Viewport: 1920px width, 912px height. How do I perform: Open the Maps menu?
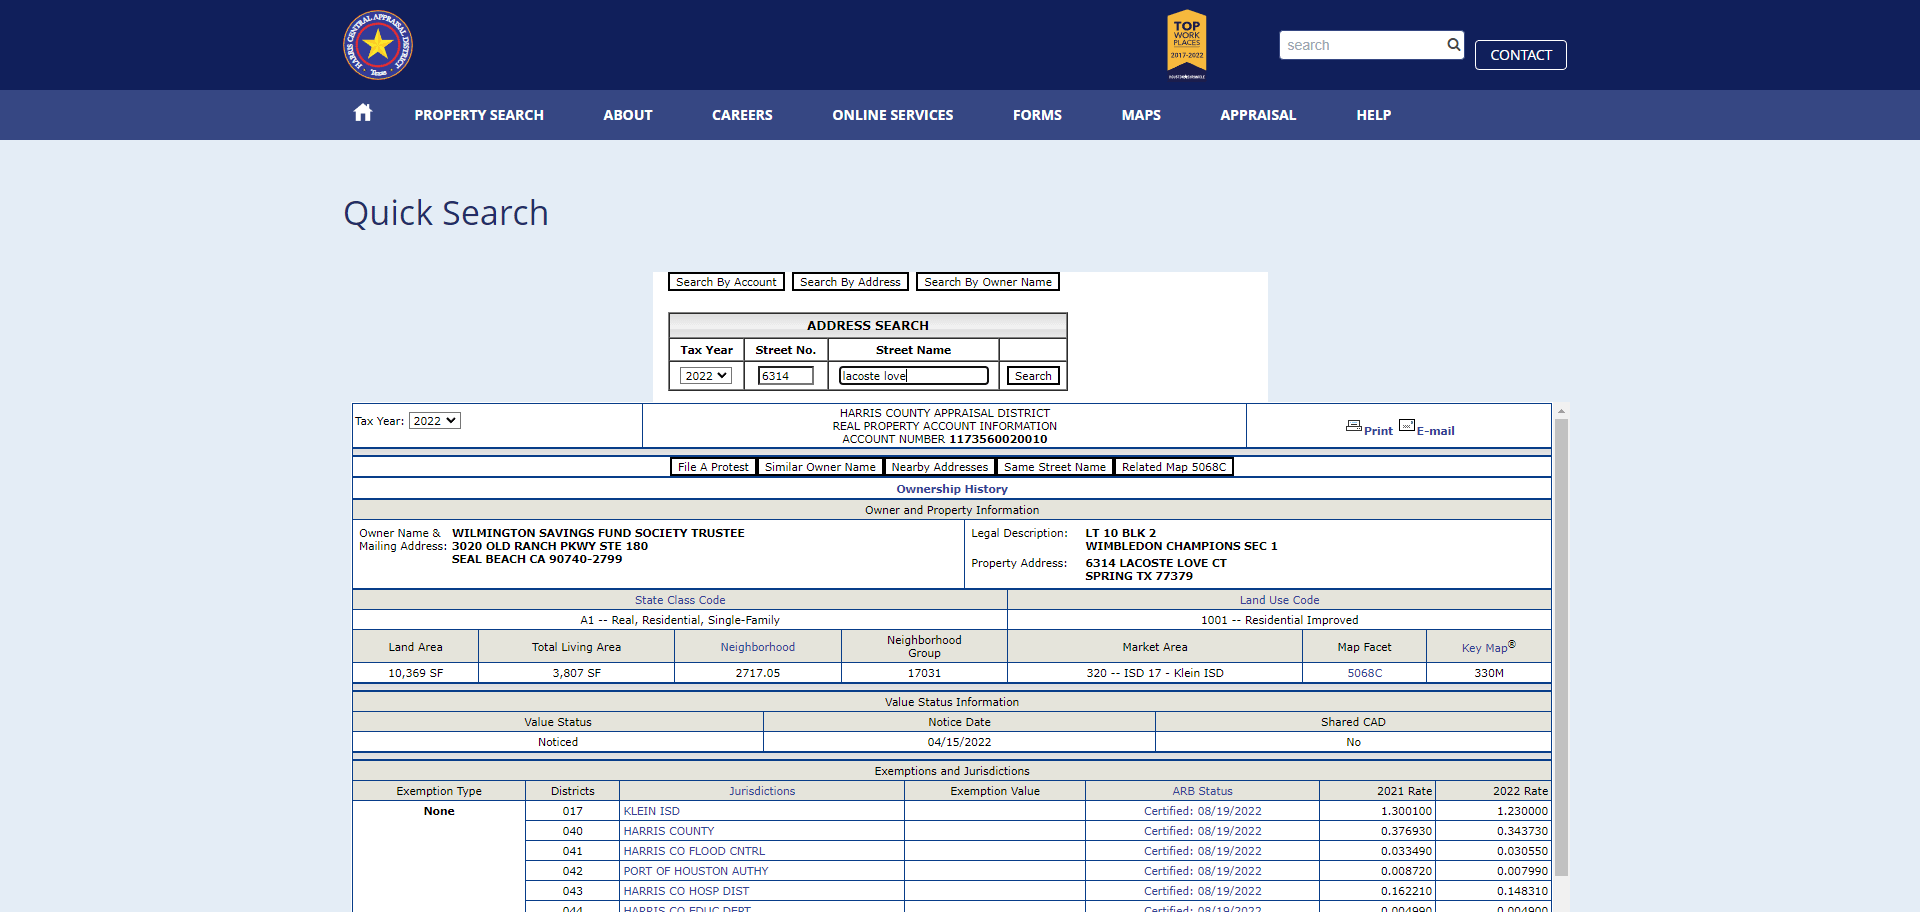(x=1141, y=115)
